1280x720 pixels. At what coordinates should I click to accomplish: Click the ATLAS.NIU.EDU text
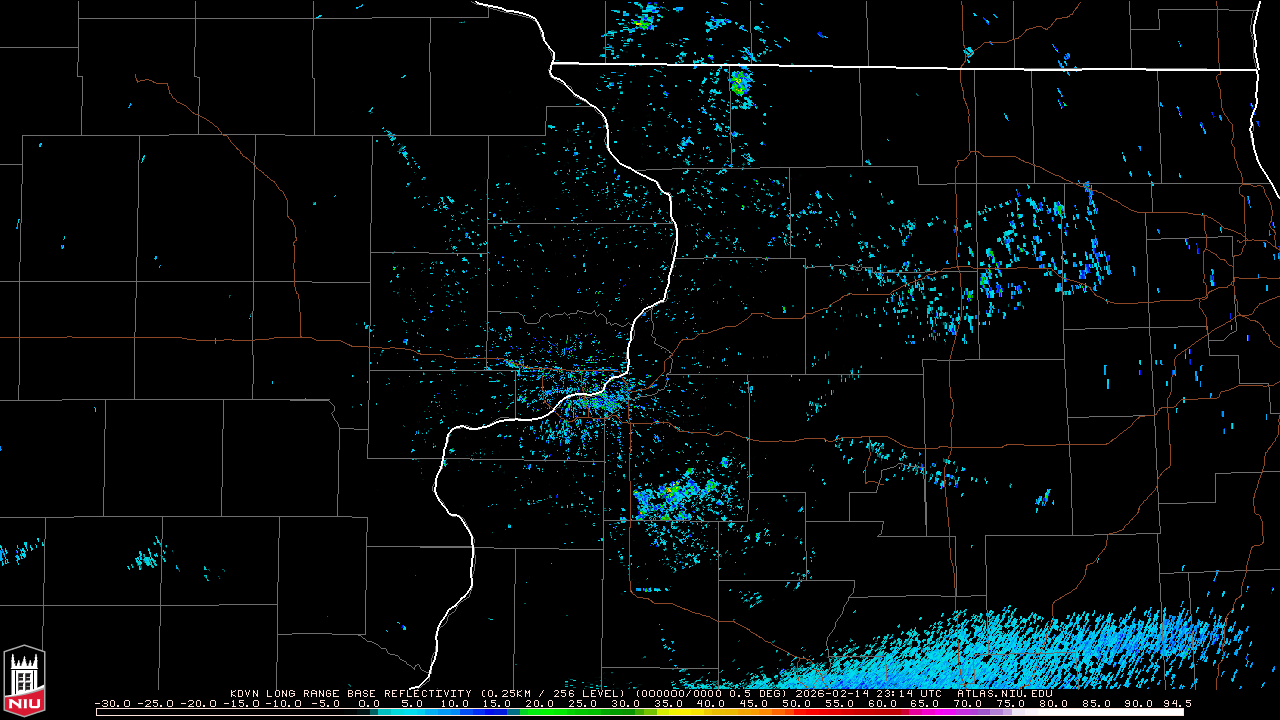[x=1005, y=693]
